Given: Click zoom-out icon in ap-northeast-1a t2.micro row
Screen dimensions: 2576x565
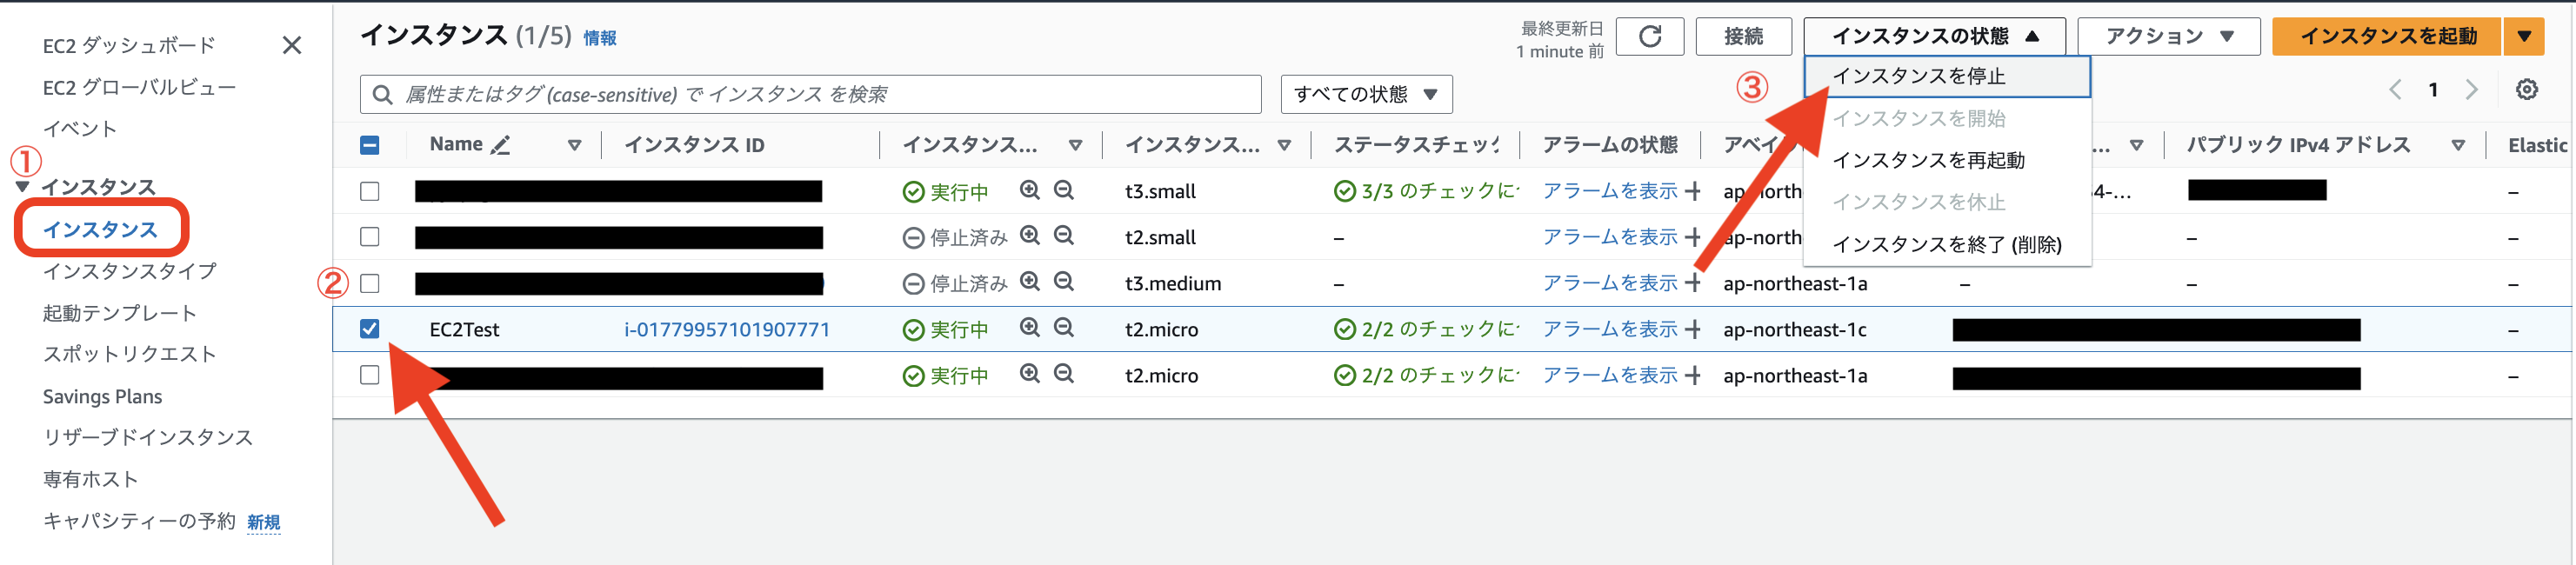Looking at the screenshot, I should tap(1064, 373).
